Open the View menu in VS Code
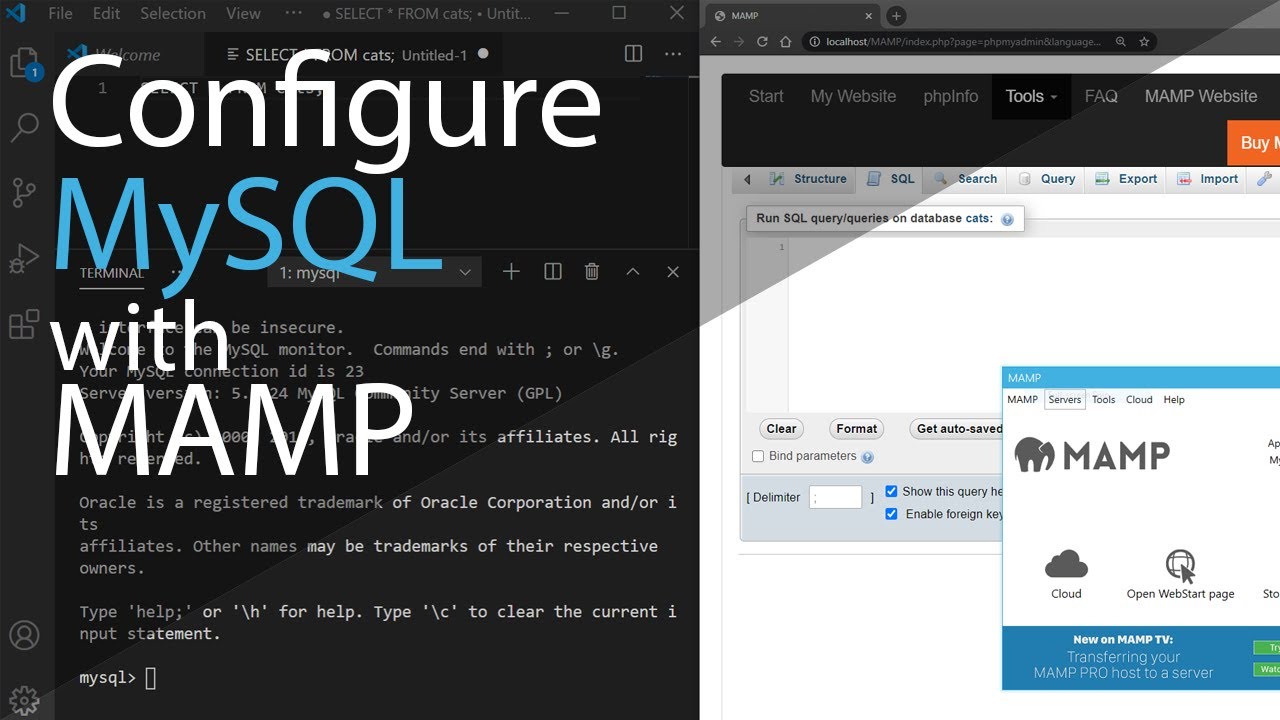 [x=243, y=13]
